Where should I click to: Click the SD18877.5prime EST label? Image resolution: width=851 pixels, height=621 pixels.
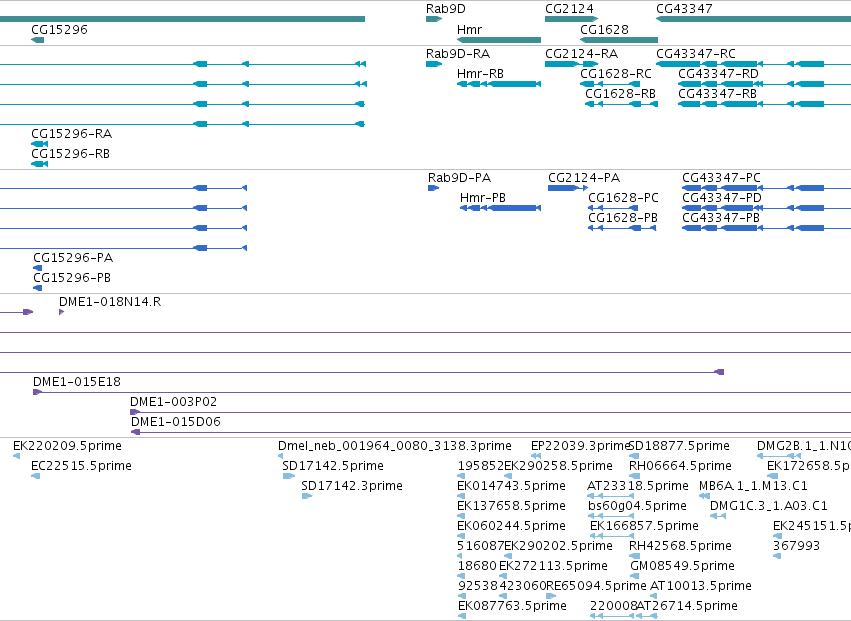[679, 446]
